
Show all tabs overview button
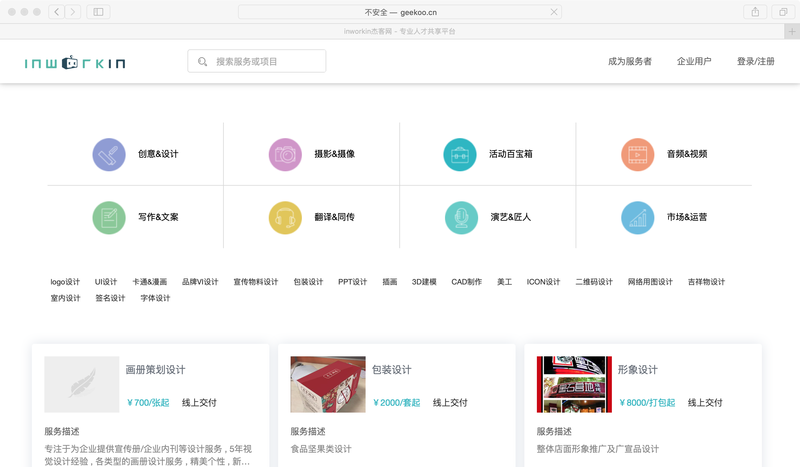point(783,12)
